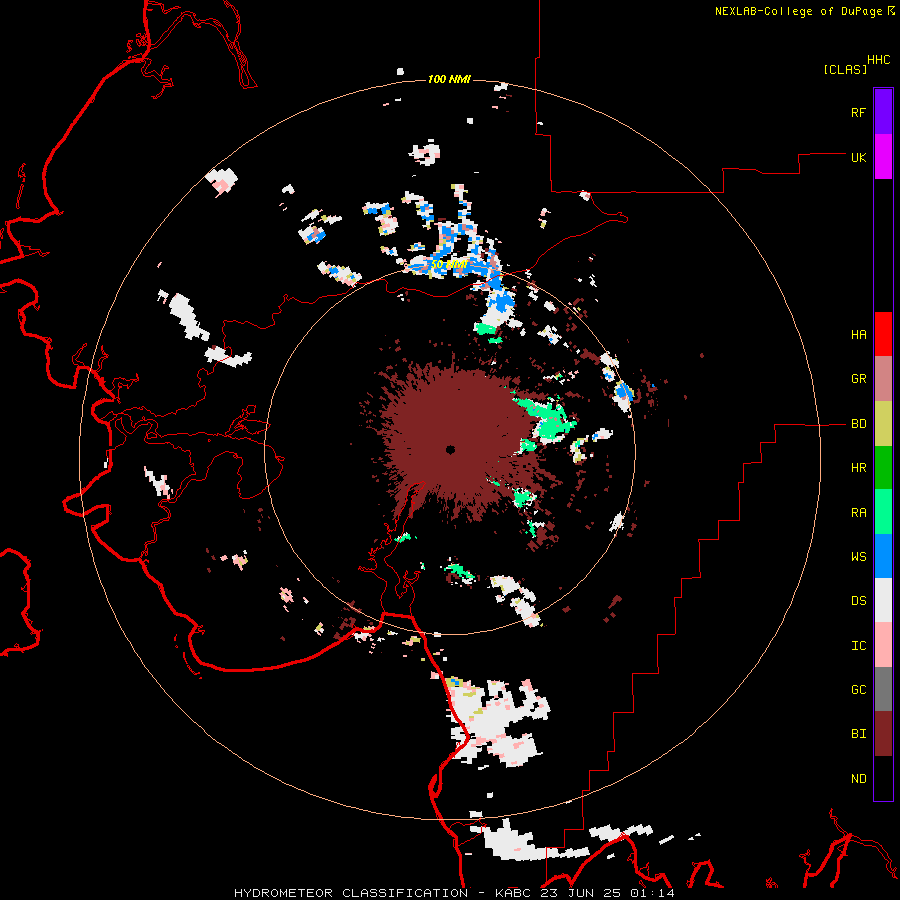This screenshot has height=900, width=900.
Task: Click the "BD" legend label
Action: (x=858, y=424)
